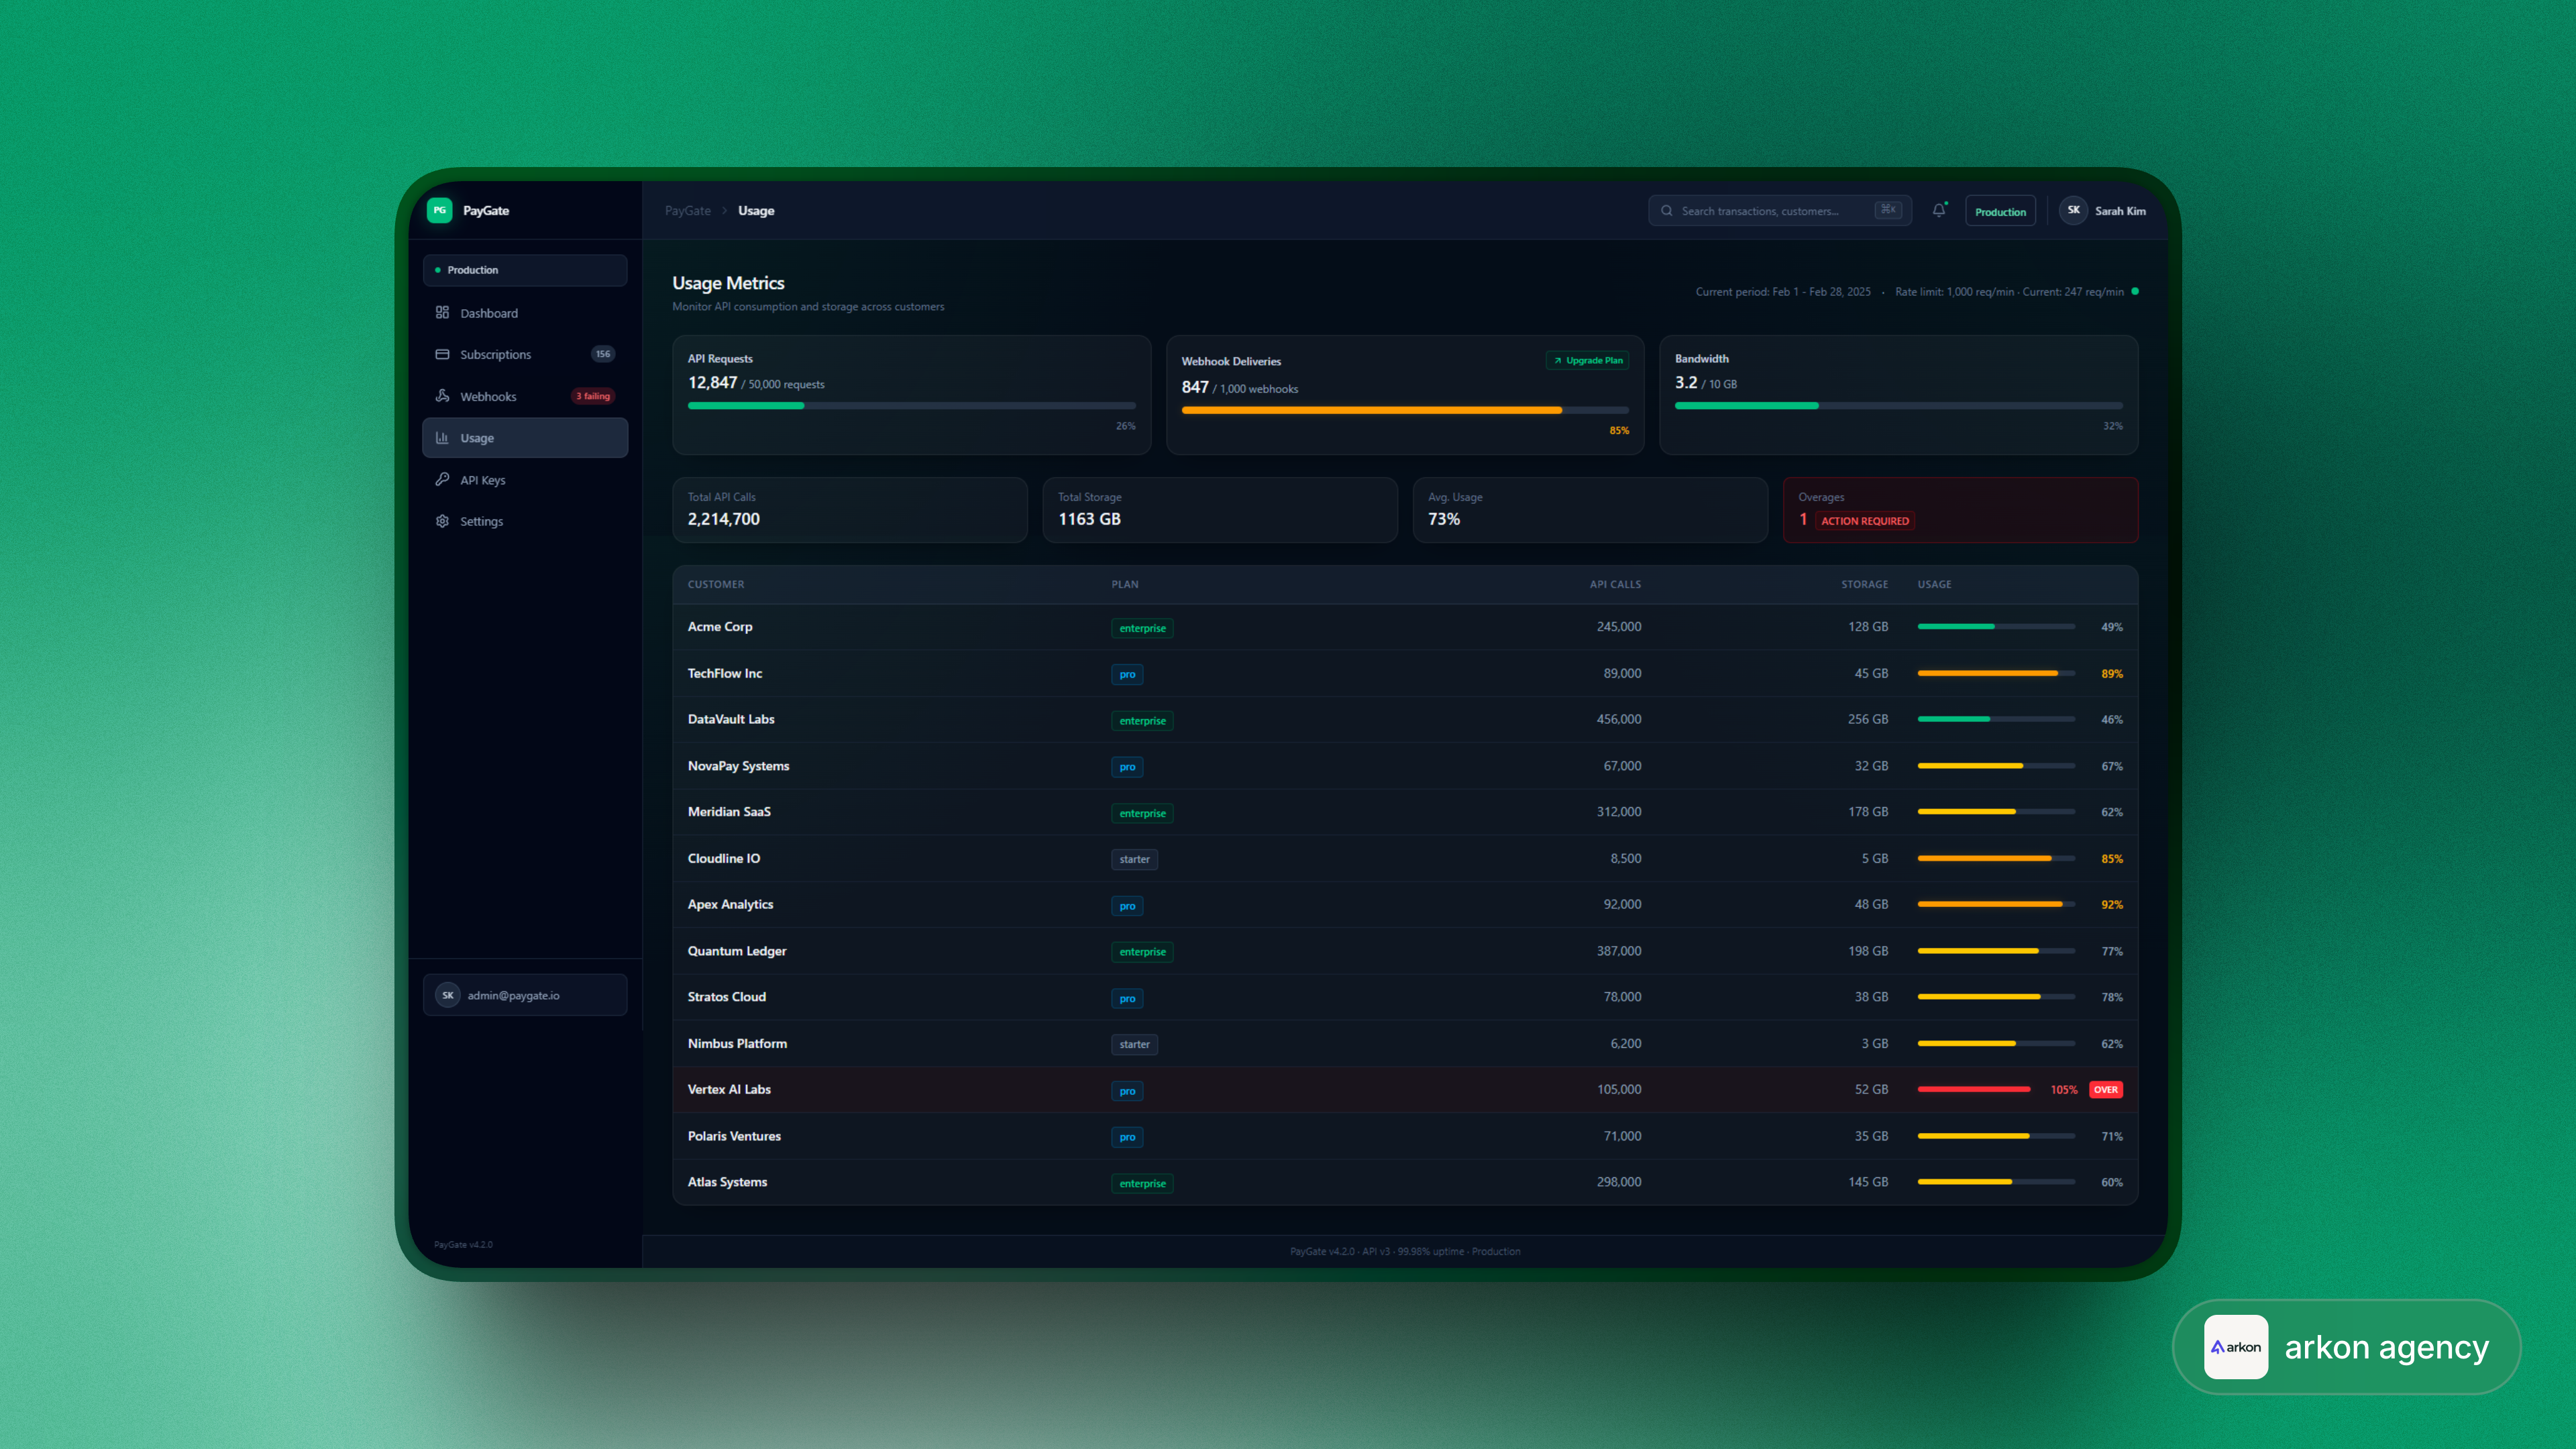This screenshot has width=2576, height=1449.
Task: Click the API Requests progress bar
Action: click(912, 406)
